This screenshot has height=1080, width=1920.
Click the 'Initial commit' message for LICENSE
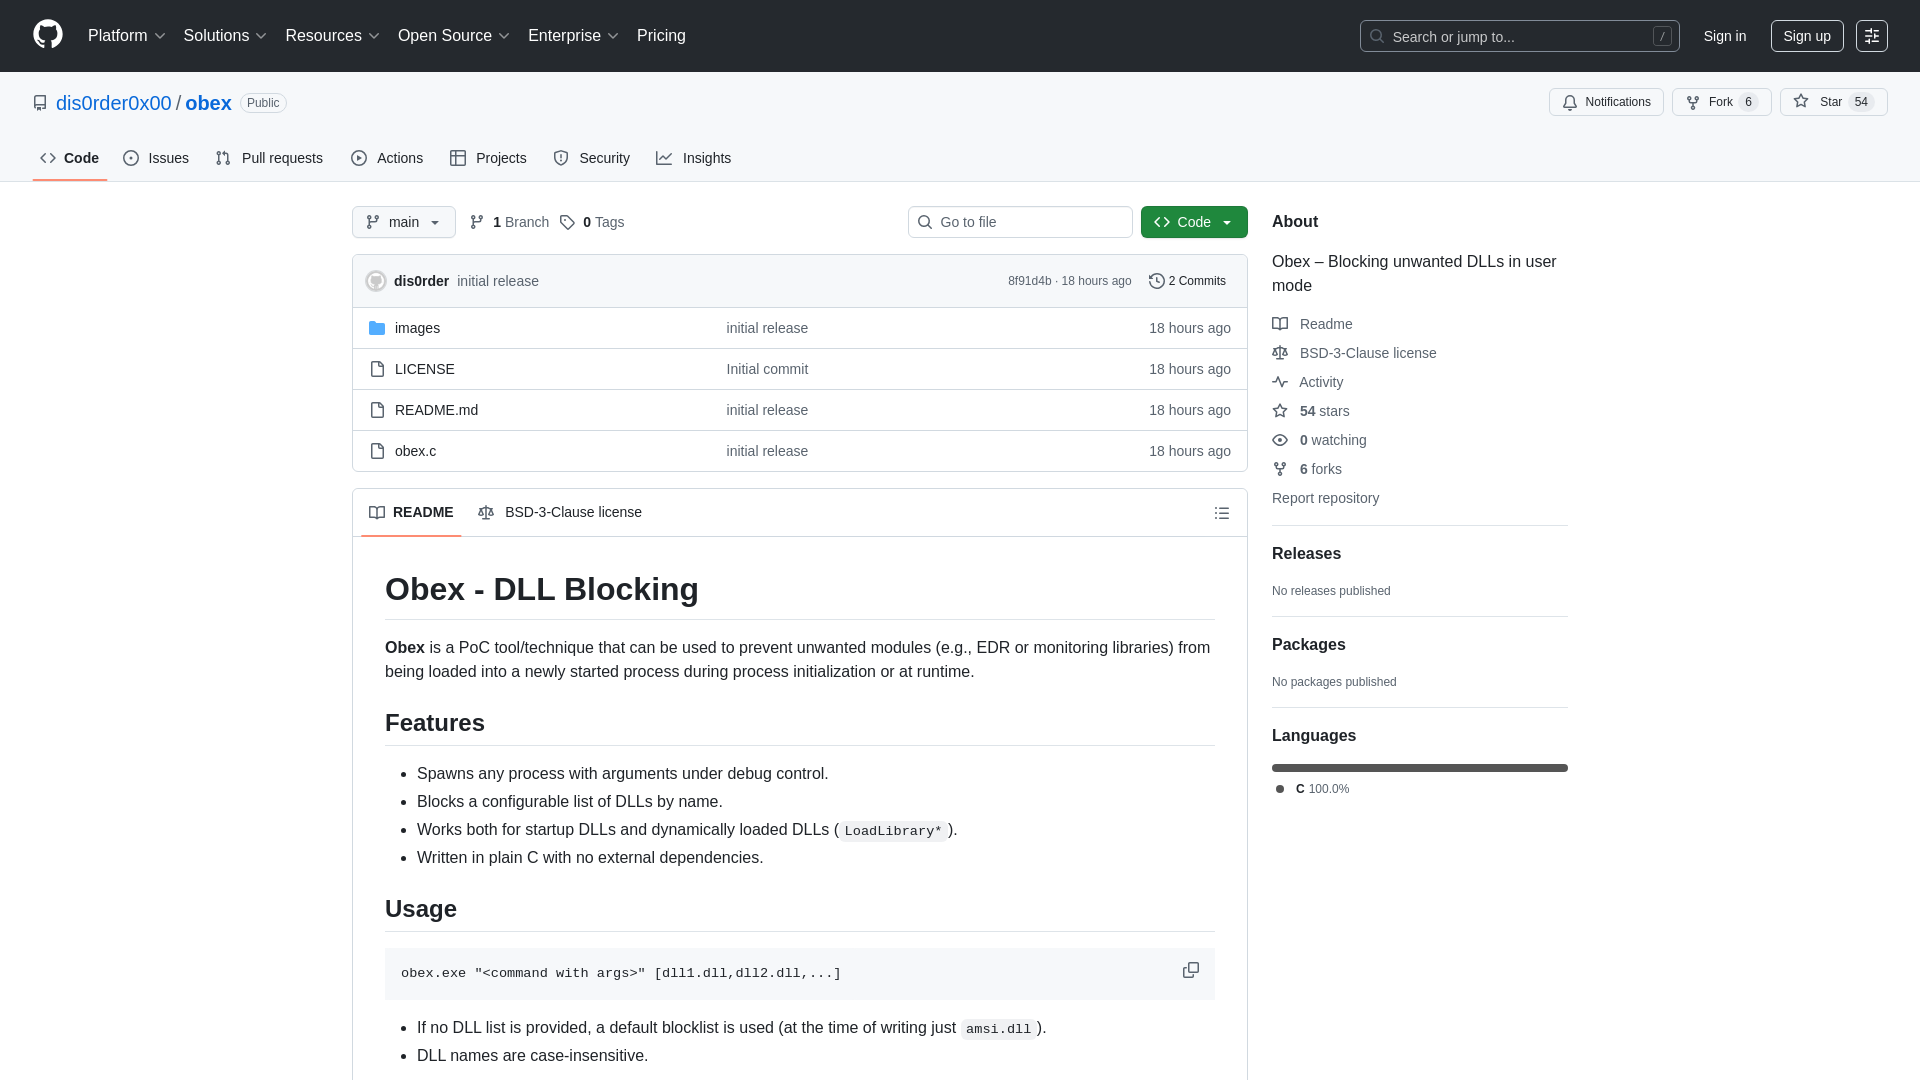tap(767, 369)
